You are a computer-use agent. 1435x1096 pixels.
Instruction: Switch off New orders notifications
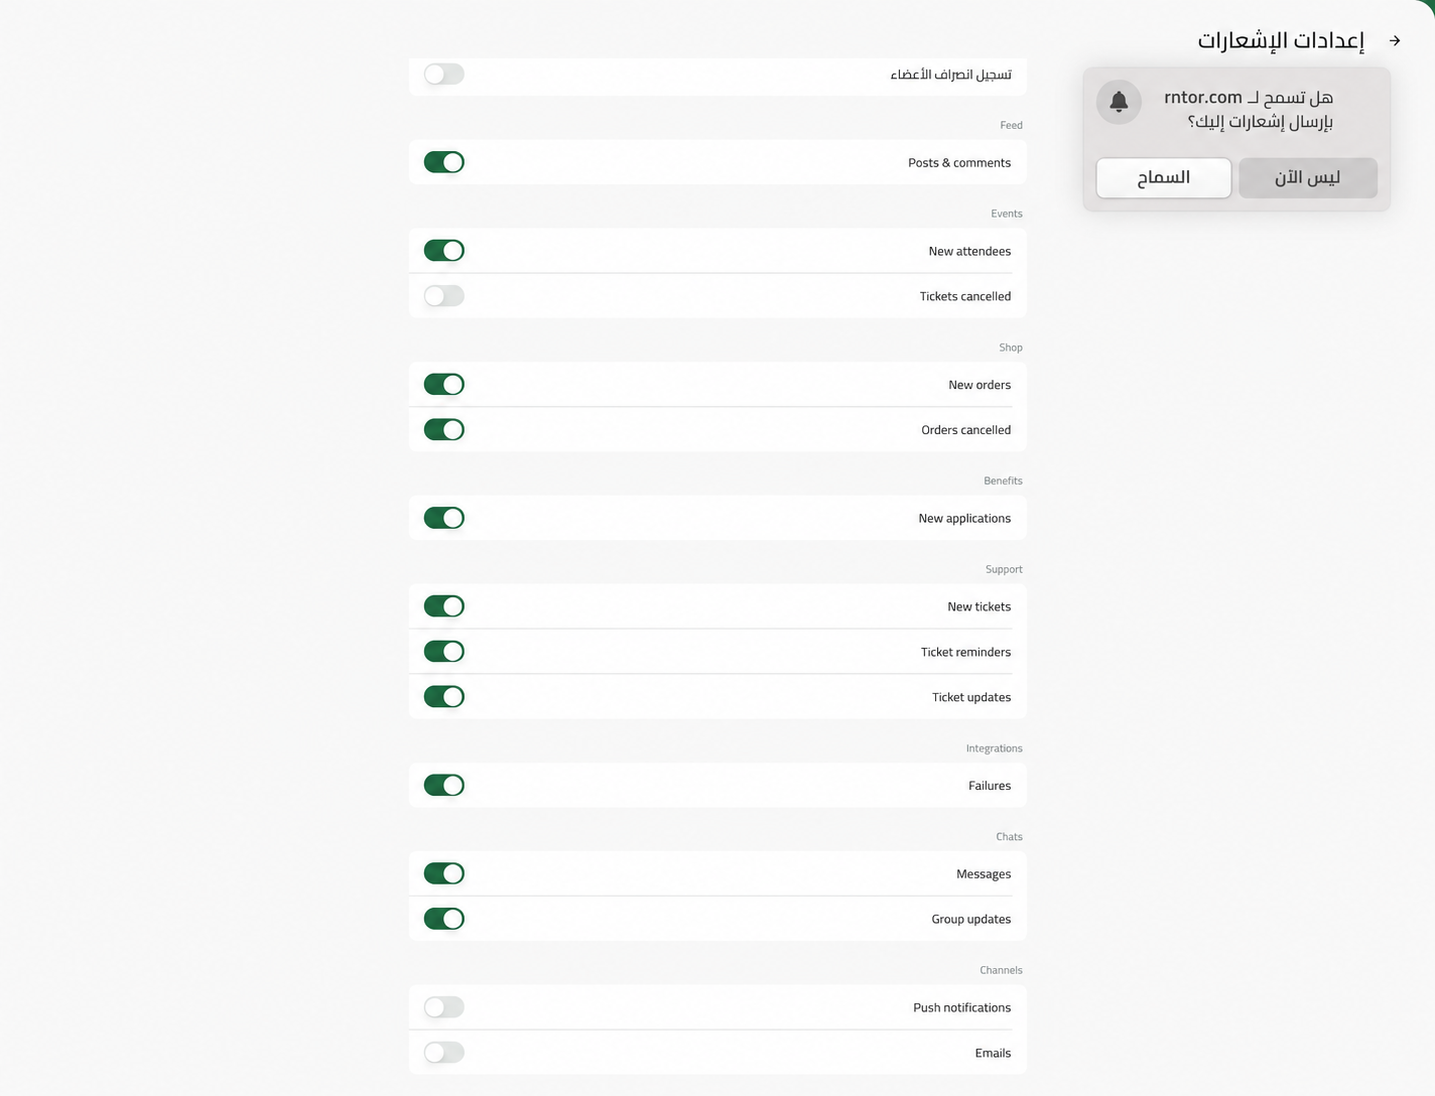[444, 385]
